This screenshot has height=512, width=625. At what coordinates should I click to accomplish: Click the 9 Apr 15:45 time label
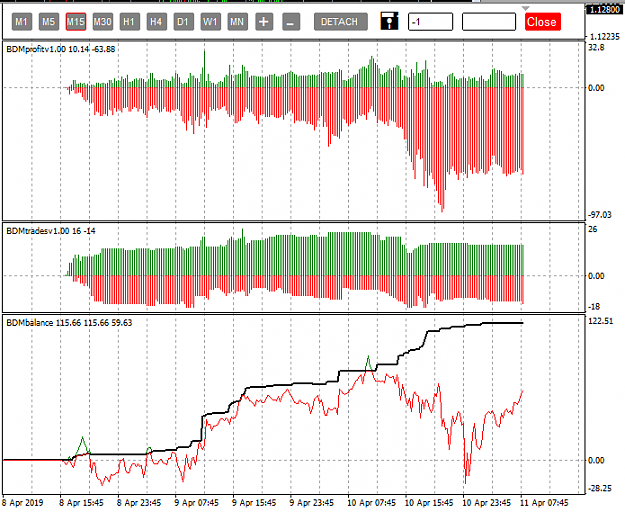point(254,502)
